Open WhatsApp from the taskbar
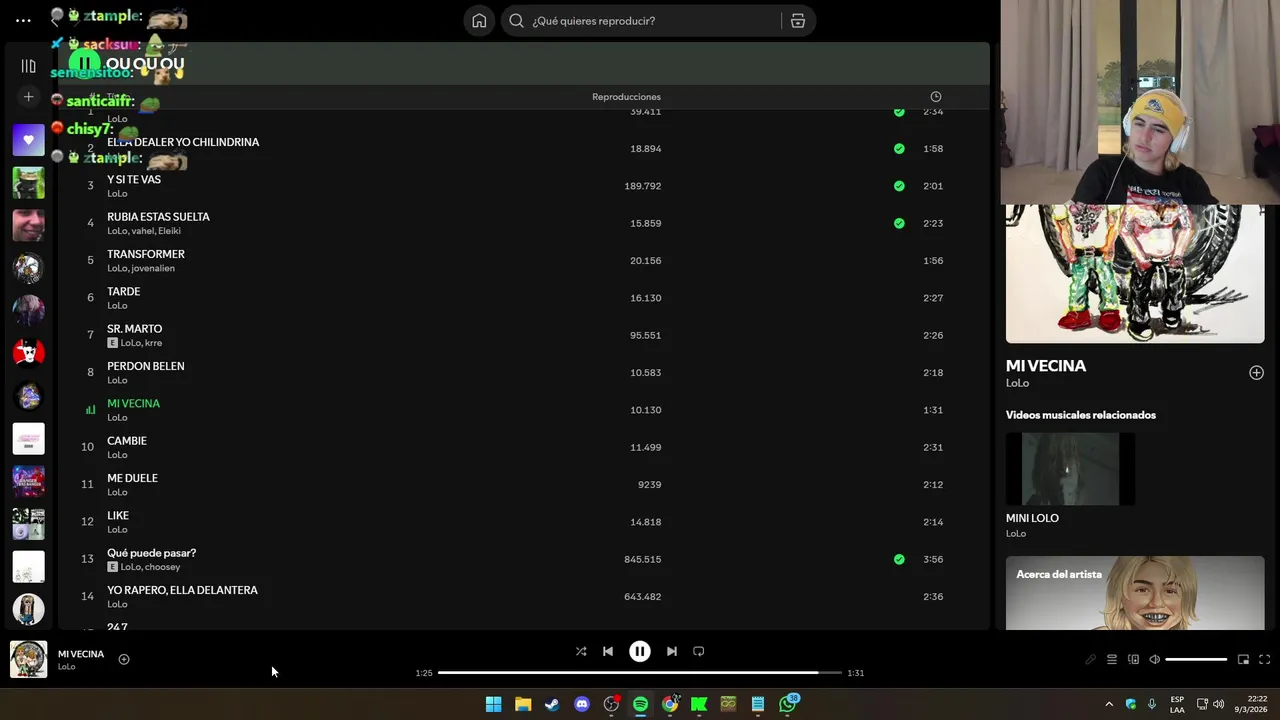Viewport: 1280px width, 720px height. click(x=788, y=704)
